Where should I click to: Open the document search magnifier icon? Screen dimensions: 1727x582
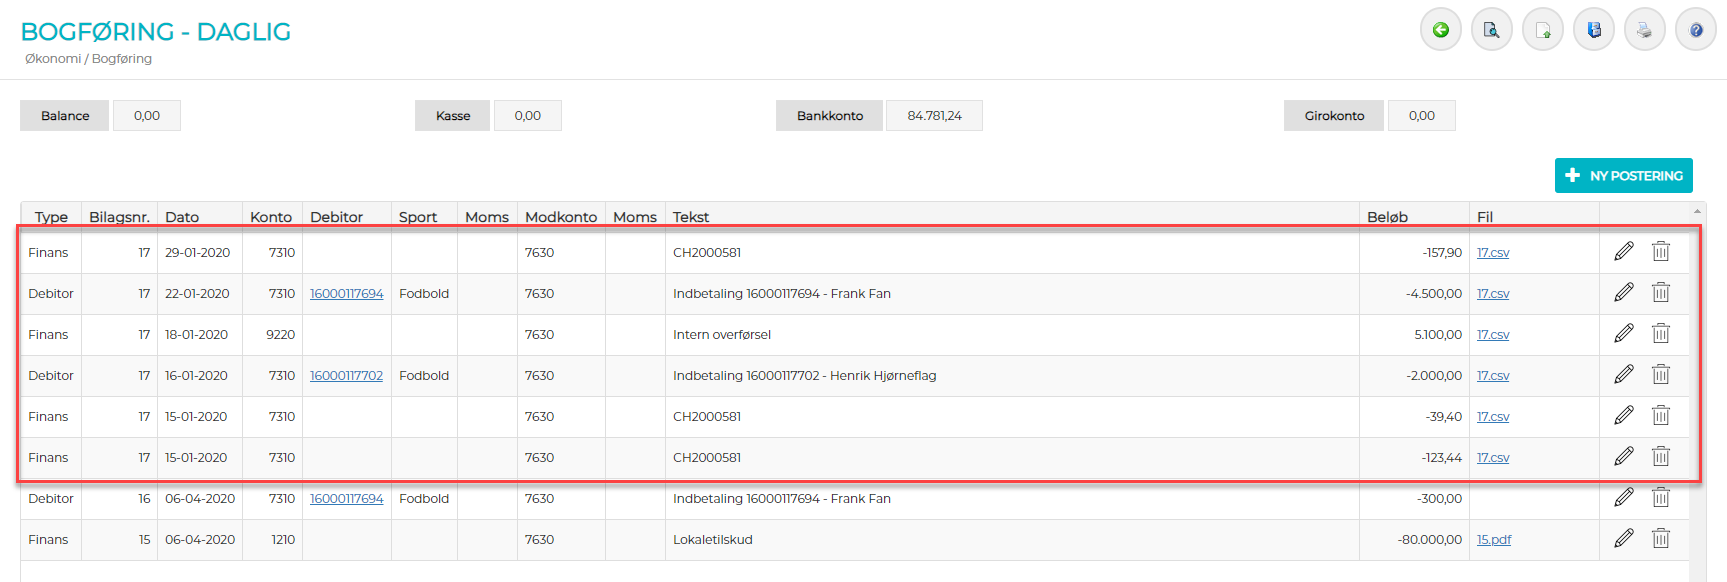tap(1491, 30)
